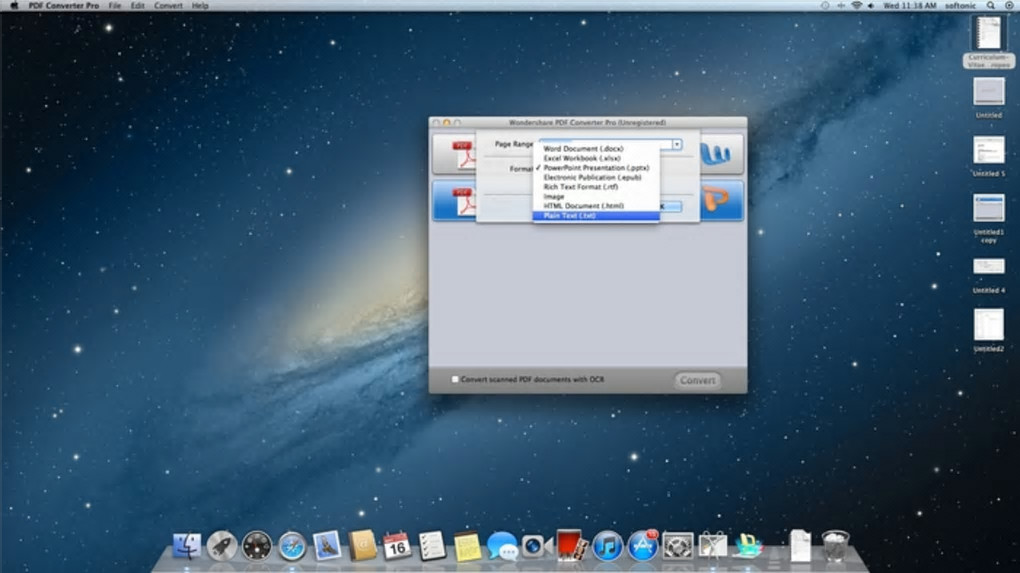Open the Apple menu
This screenshot has width=1020, height=573.
[14, 5]
